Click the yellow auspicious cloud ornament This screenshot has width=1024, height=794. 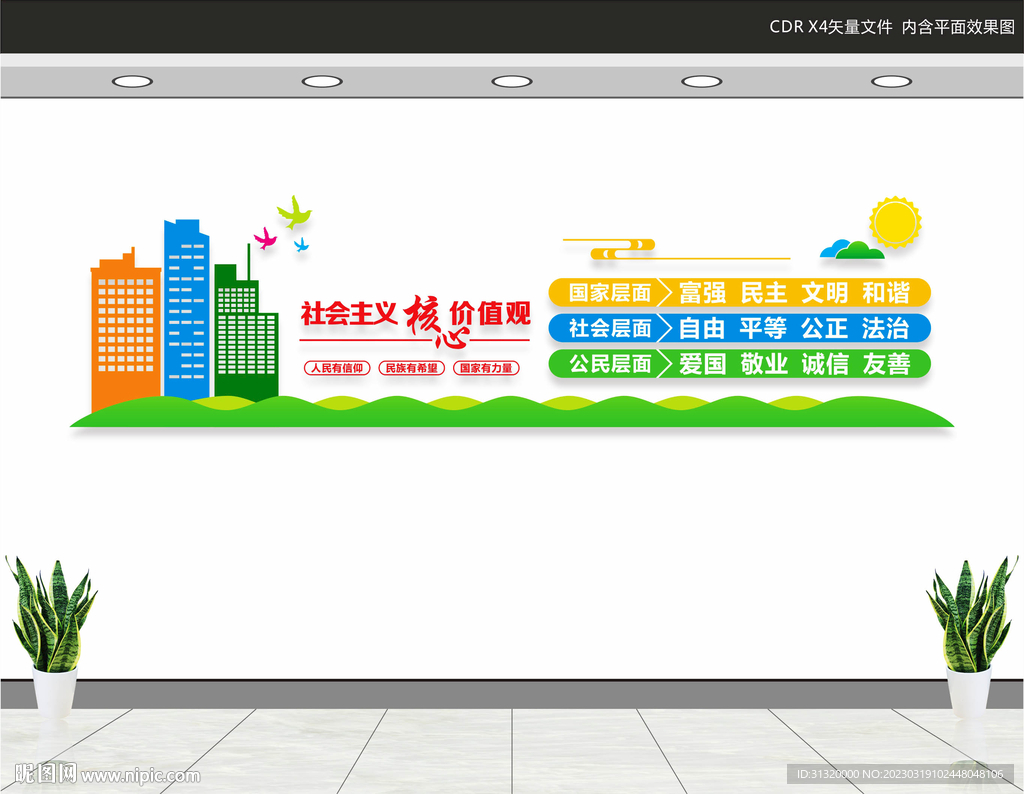pyautogui.click(x=676, y=249)
